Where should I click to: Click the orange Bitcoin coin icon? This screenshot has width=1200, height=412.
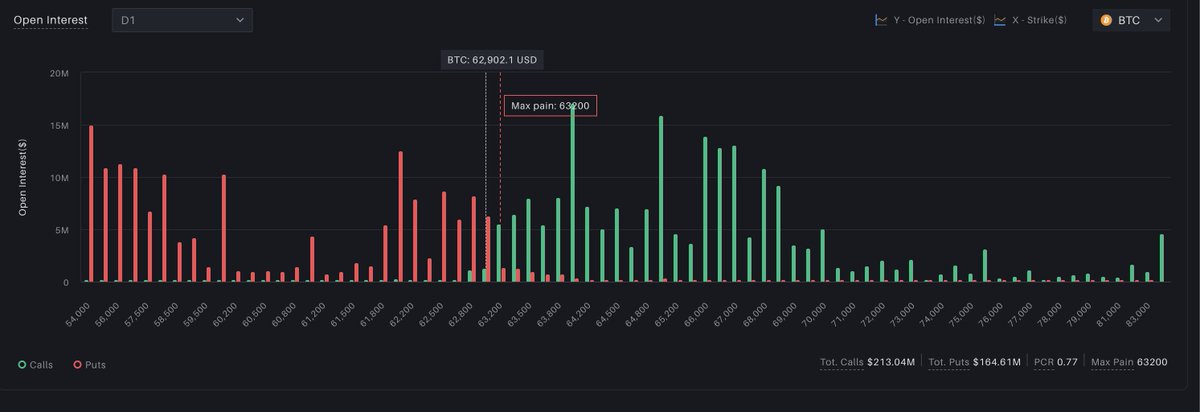[1107, 20]
